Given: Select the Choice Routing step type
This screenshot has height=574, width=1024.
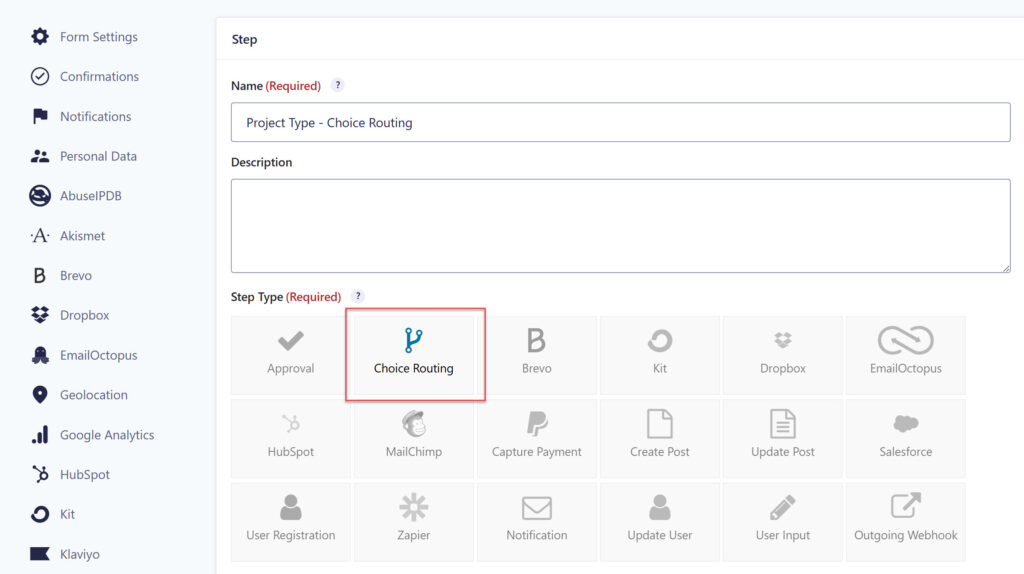Looking at the screenshot, I should [414, 355].
